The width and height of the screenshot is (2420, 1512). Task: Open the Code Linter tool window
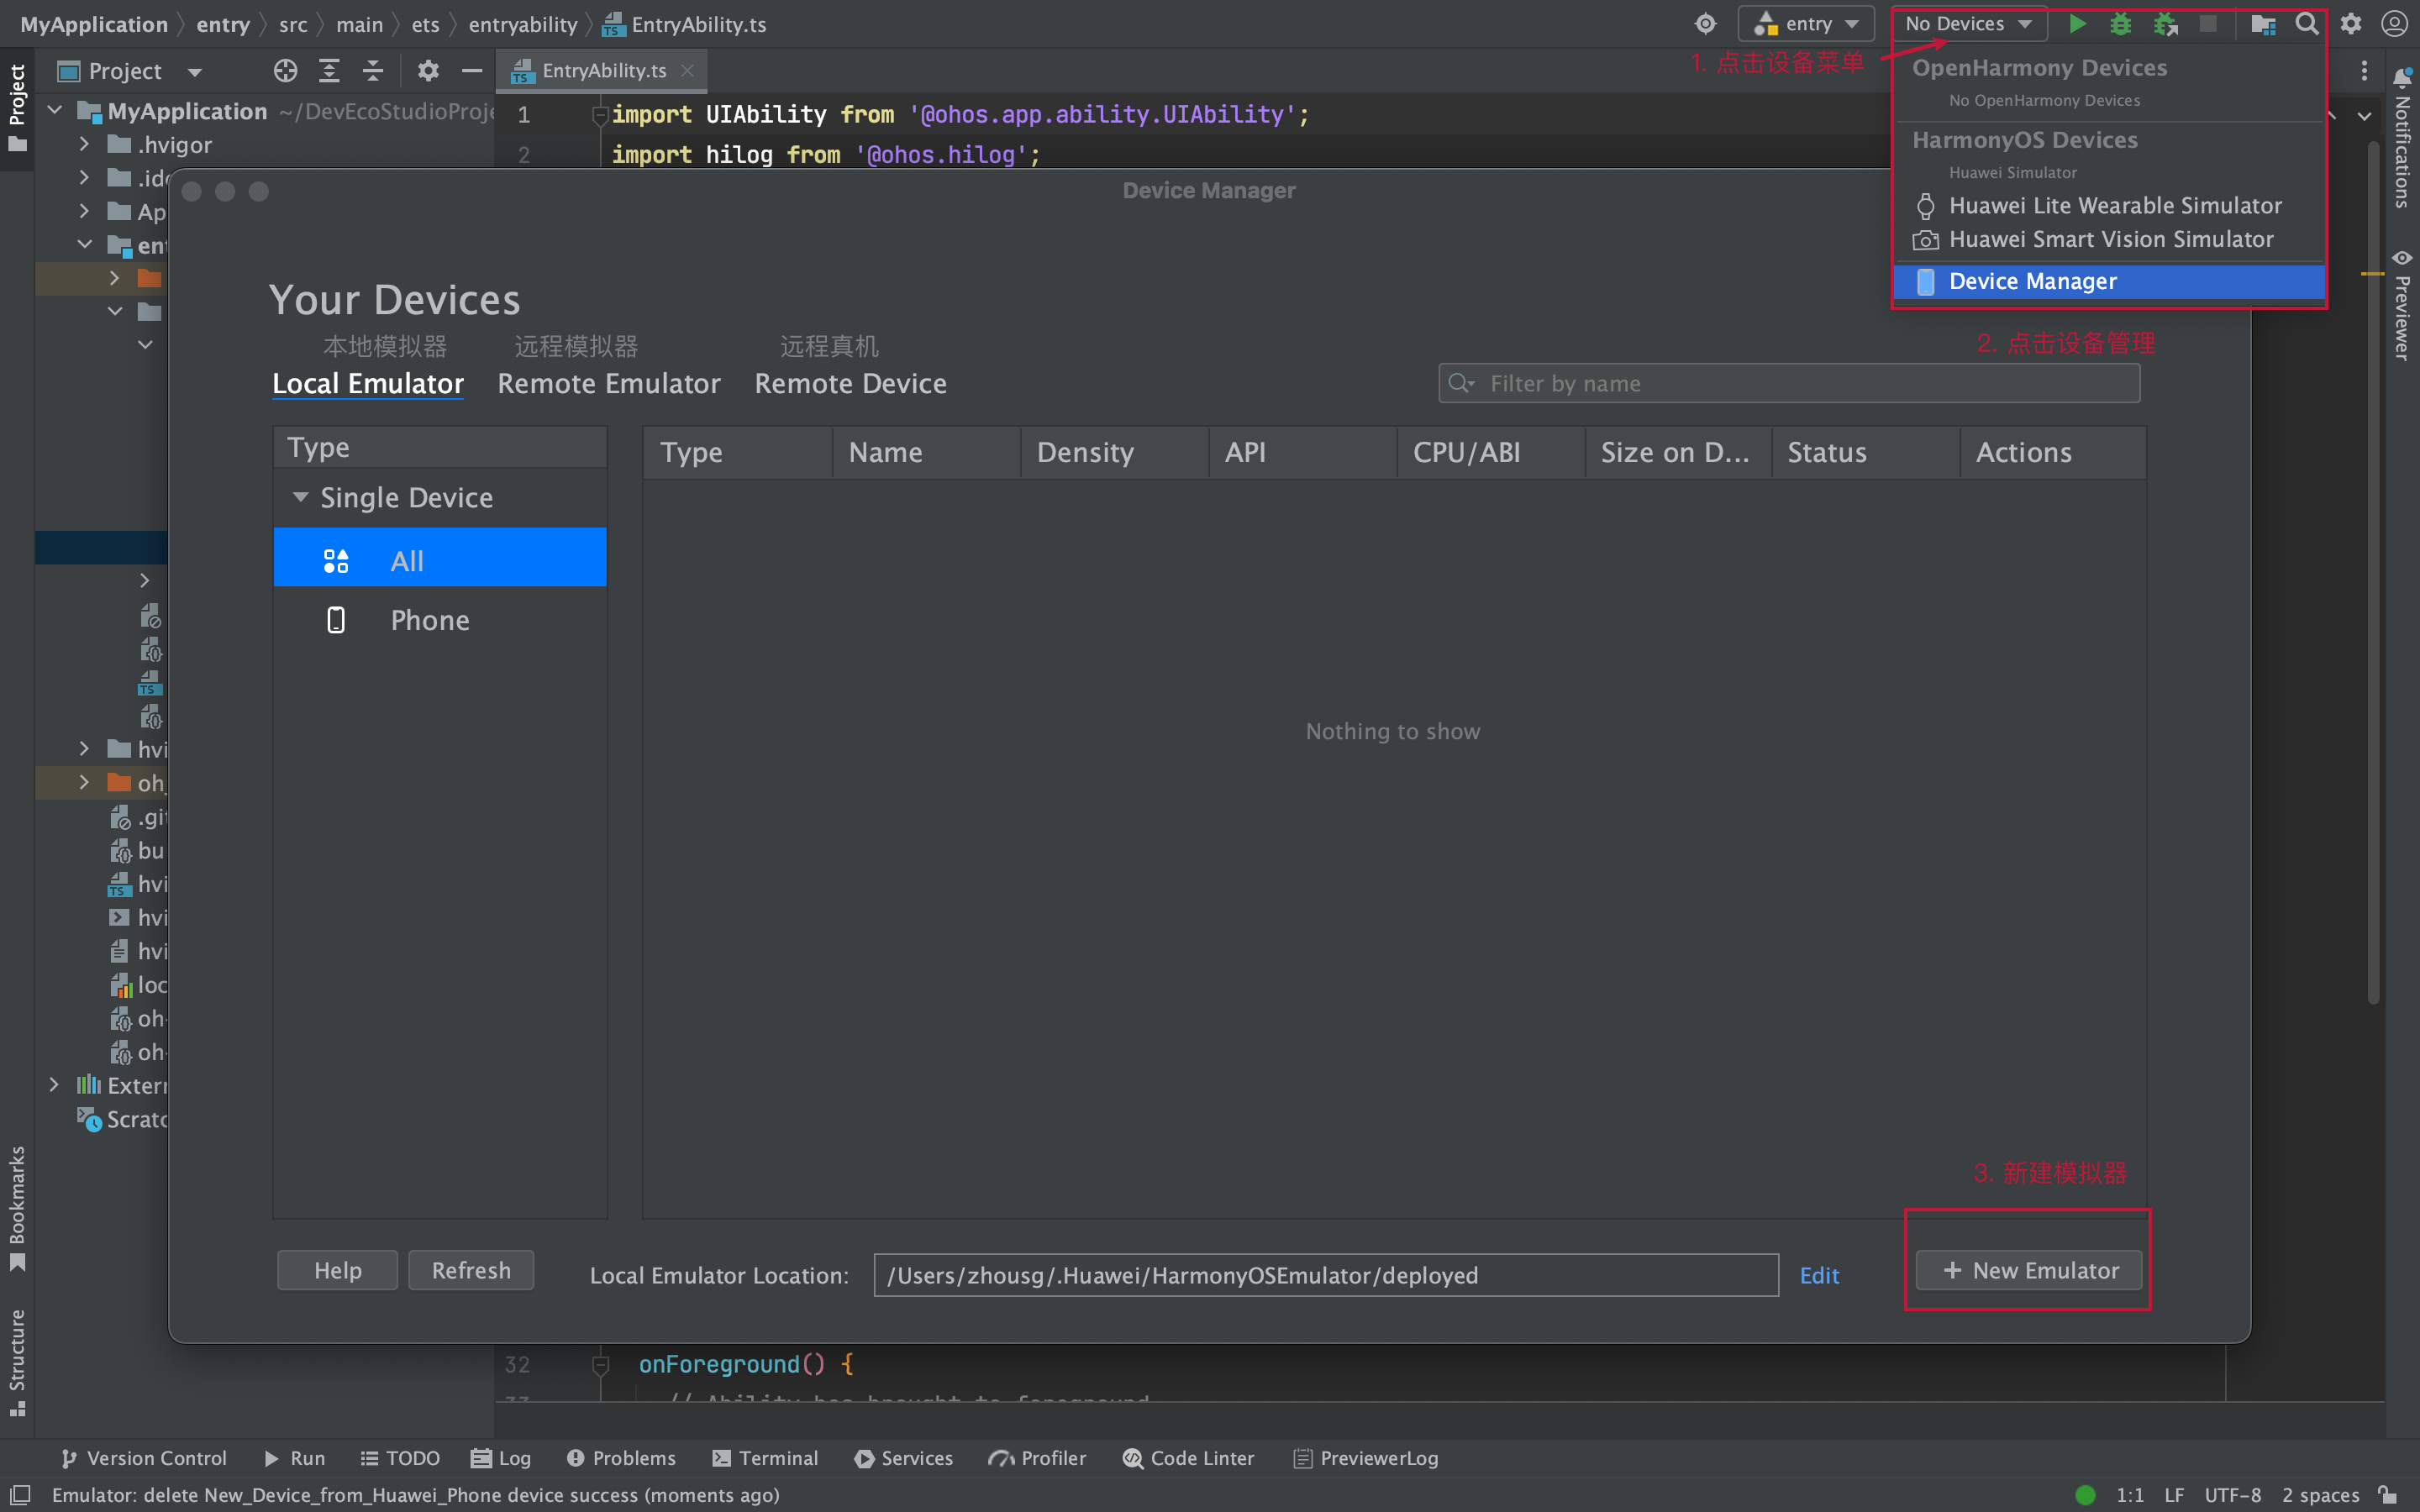click(1188, 1458)
